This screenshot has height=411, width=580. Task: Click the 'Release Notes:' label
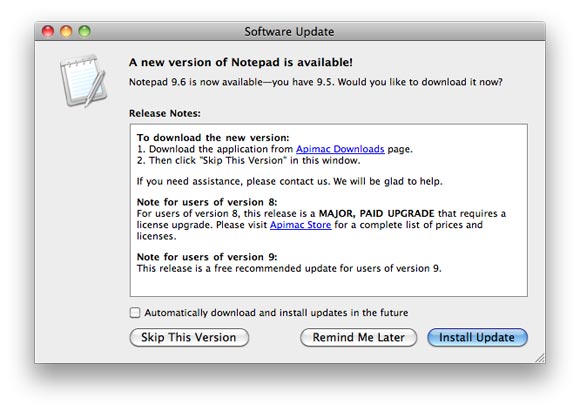[165, 113]
